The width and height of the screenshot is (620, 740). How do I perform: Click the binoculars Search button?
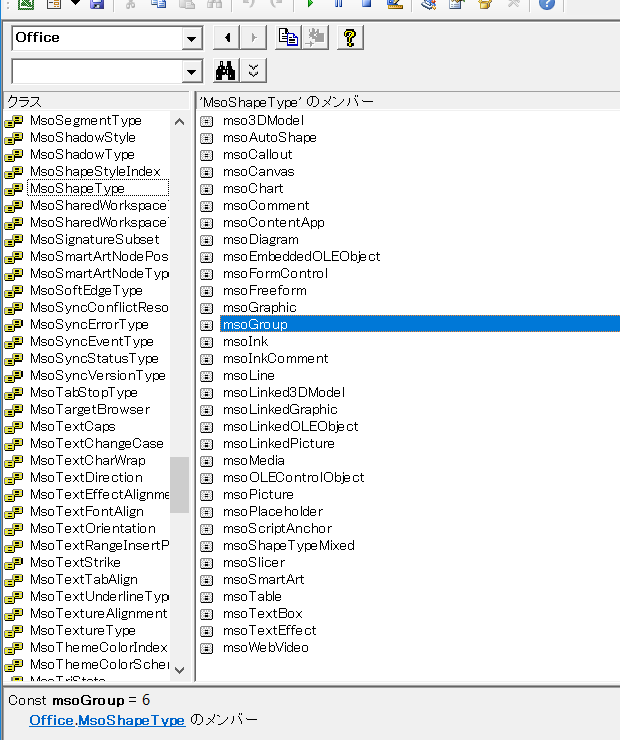pos(226,71)
